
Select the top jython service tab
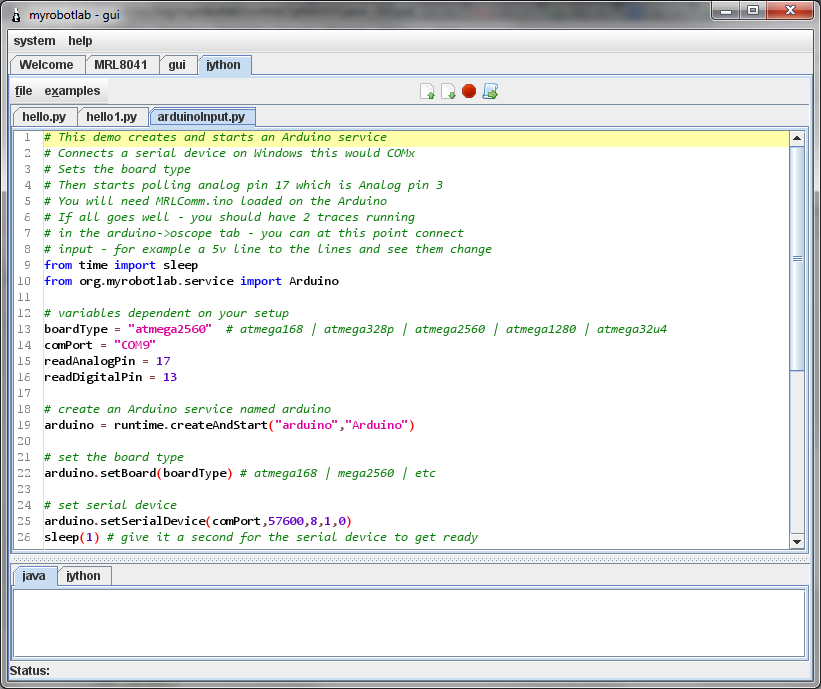pyautogui.click(x=224, y=65)
